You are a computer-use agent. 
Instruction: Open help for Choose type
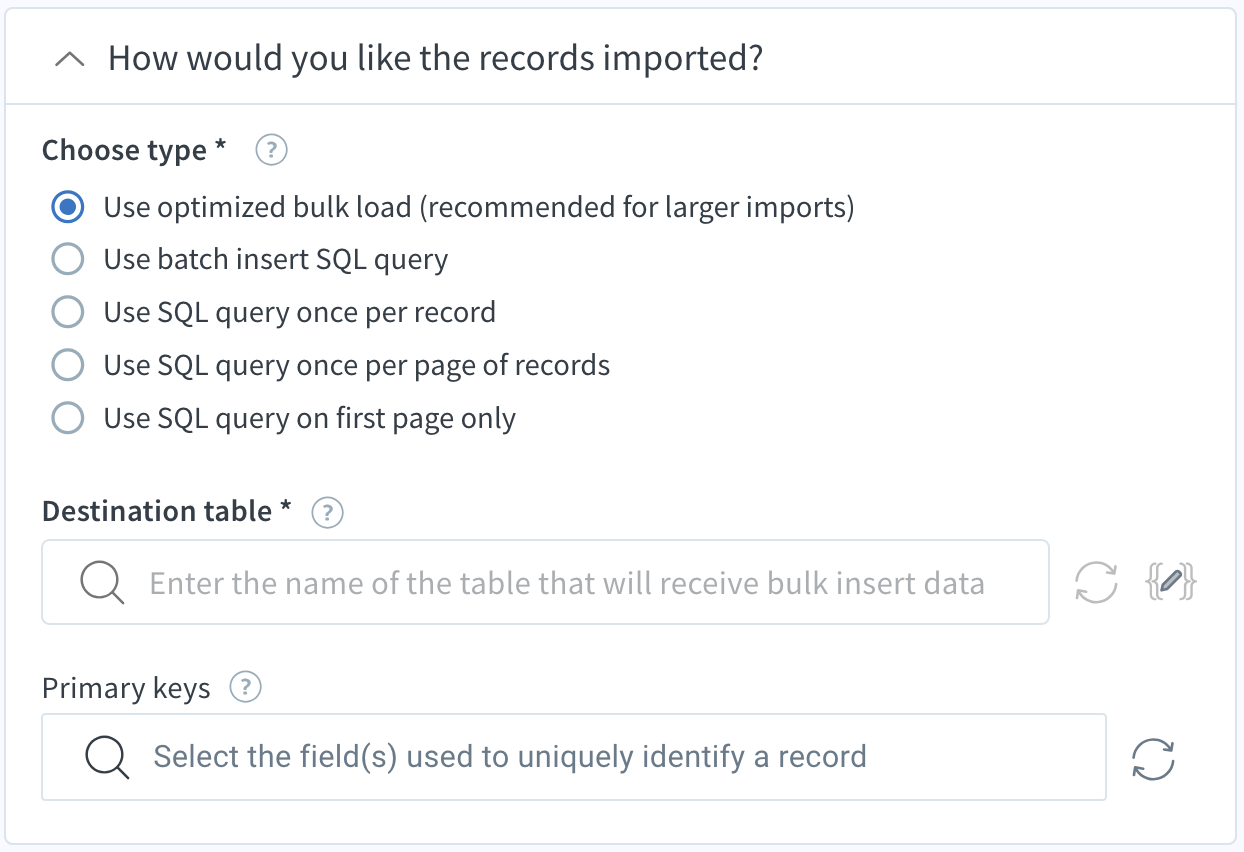(x=271, y=151)
